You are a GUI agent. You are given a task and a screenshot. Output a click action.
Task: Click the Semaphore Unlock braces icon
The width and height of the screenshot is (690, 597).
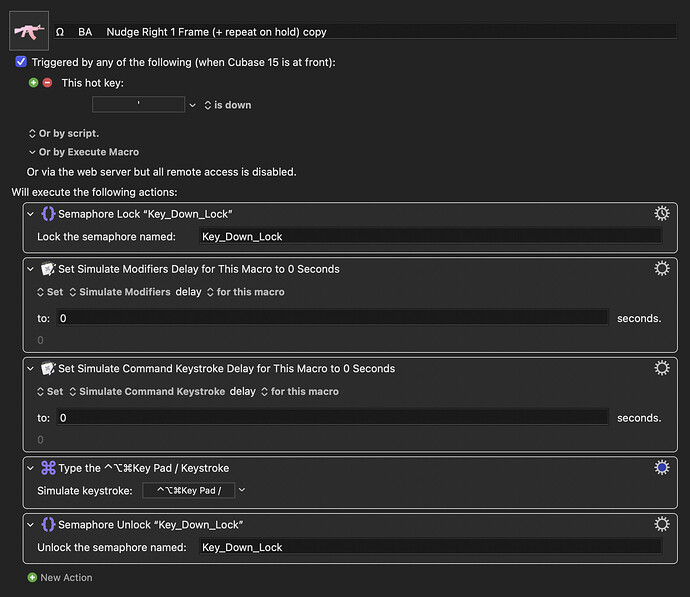48,524
